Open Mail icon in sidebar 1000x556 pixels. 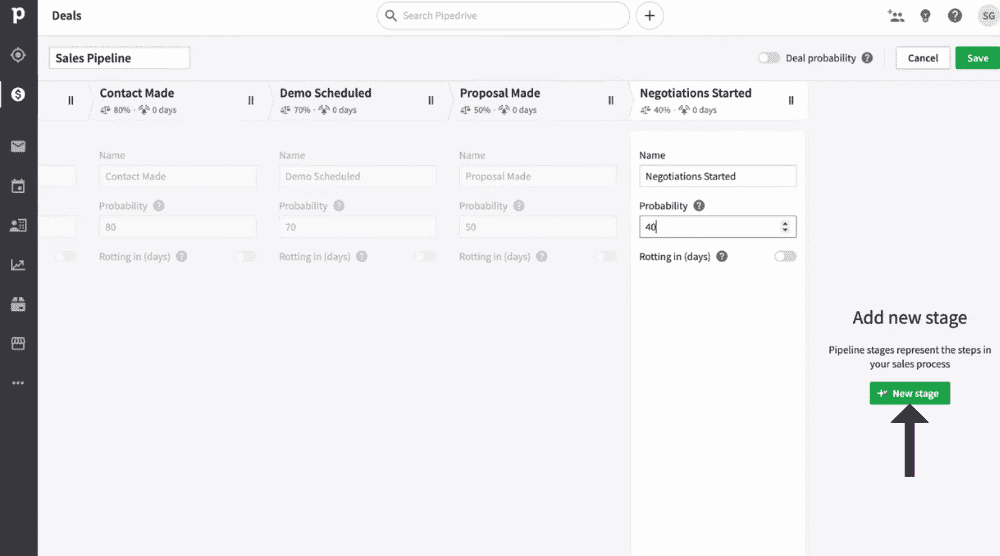[18, 147]
